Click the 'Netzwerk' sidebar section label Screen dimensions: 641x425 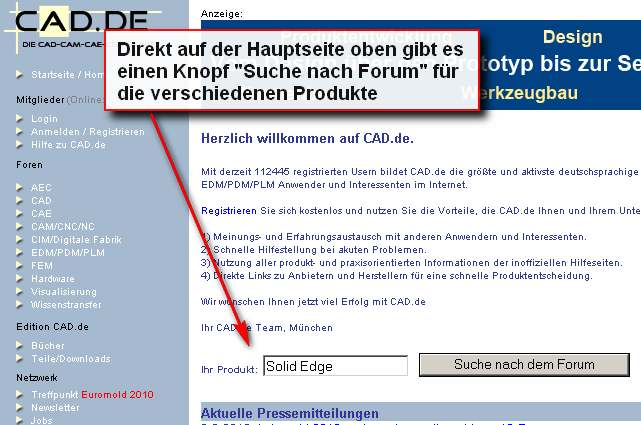tap(37, 378)
